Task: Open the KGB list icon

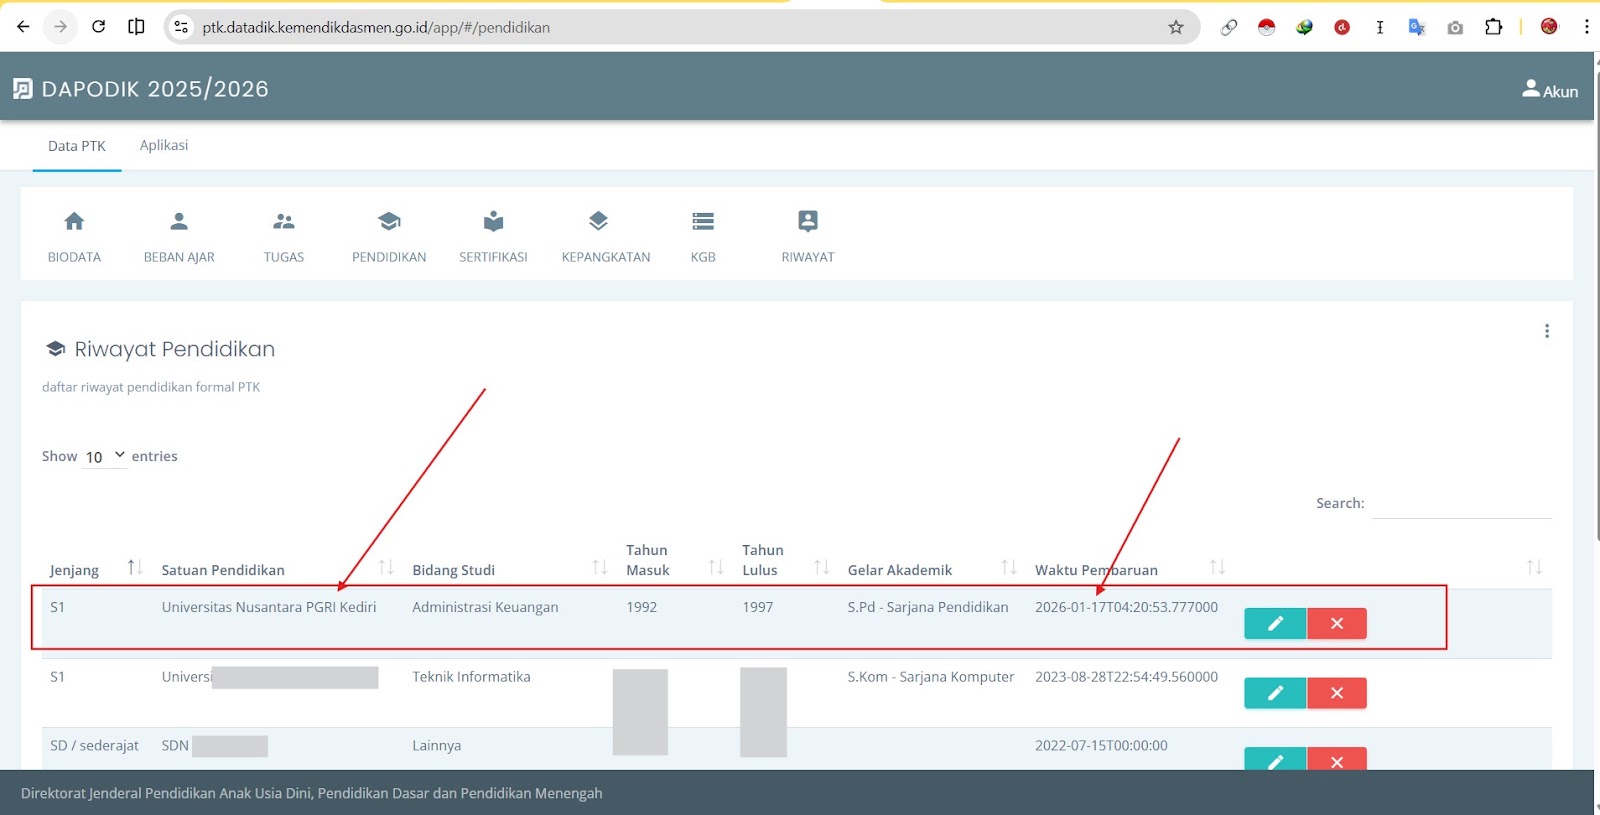Action: click(x=703, y=221)
